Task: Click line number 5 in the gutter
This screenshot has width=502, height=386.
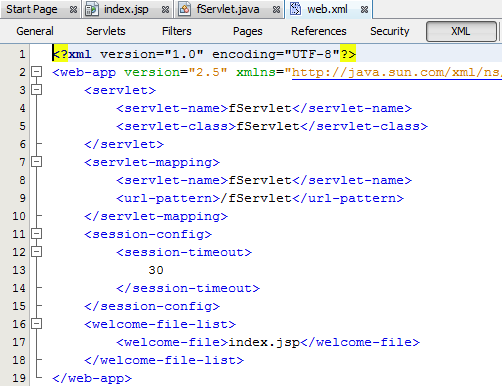Action: [x=22, y=126]
